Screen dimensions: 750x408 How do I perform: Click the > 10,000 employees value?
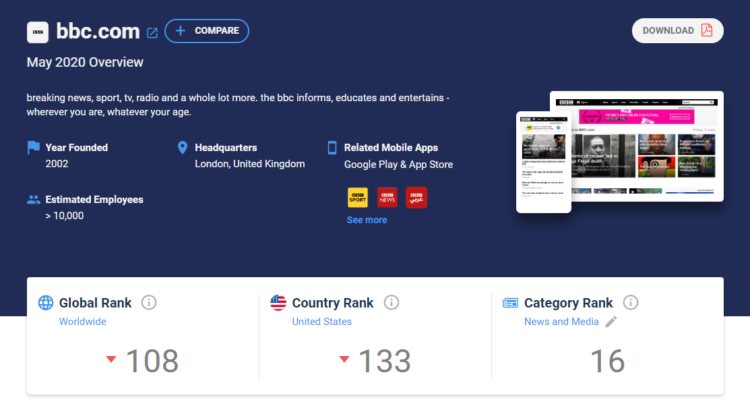(x=65, y=216)
